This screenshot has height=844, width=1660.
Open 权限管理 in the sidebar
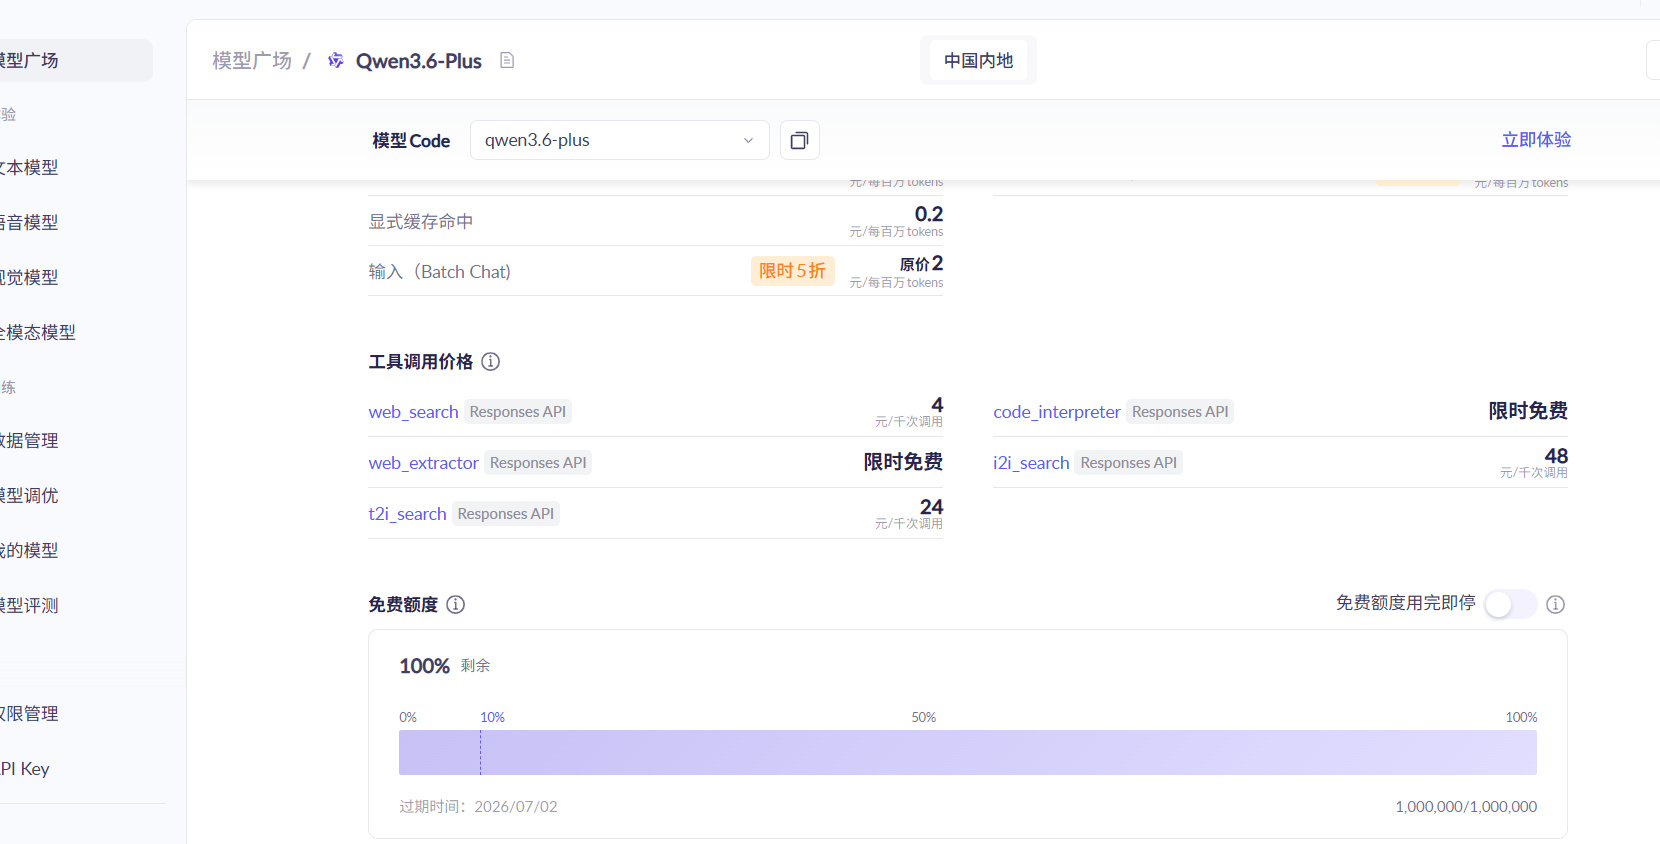pos(30,714)
